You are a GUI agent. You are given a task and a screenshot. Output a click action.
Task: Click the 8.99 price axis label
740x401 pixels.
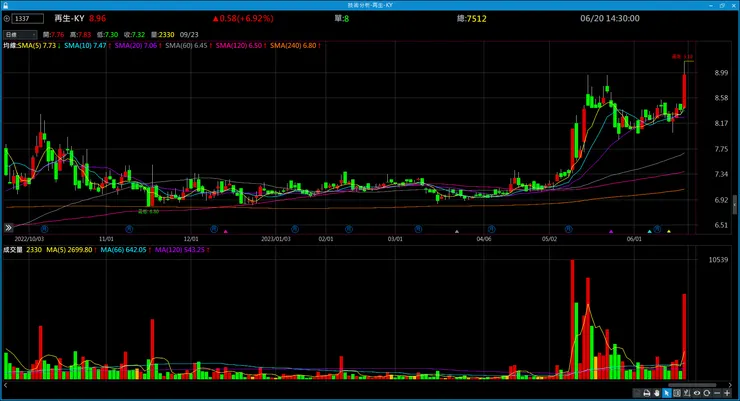[721, 73]
